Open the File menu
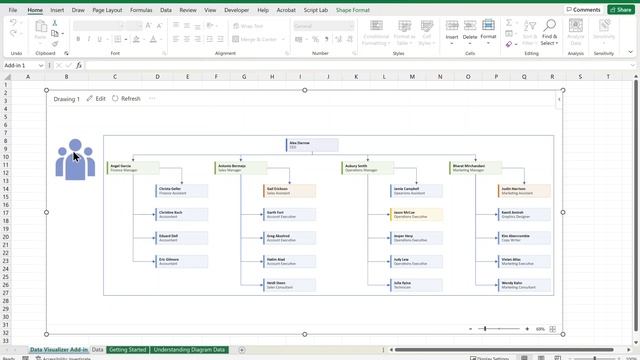 13,10
